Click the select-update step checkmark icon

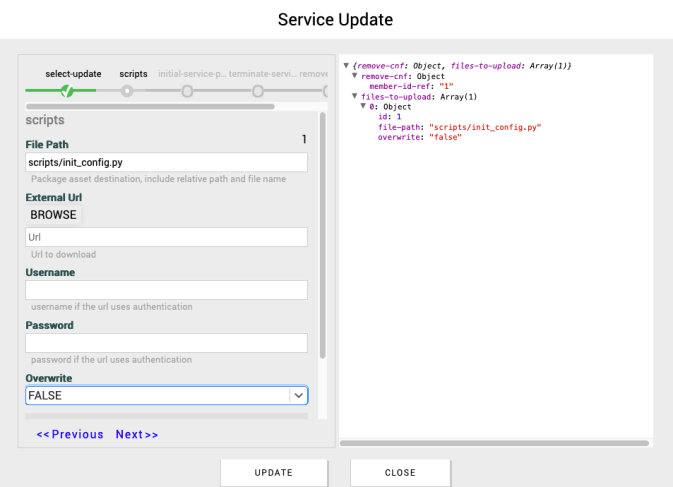click(67, 91)
